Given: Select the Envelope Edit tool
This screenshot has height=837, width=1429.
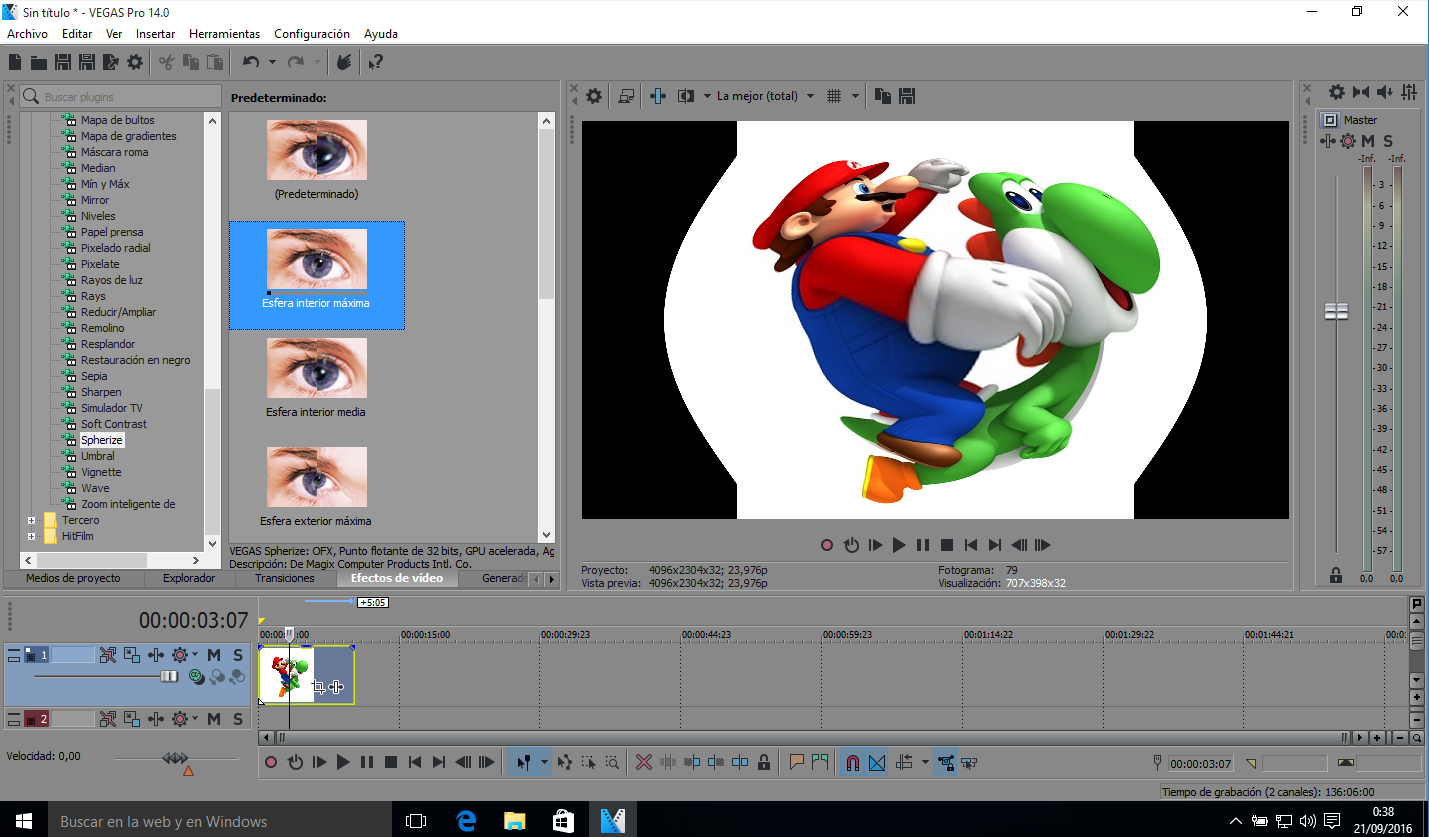Looking at the screenshot, I should pos(565,762).
